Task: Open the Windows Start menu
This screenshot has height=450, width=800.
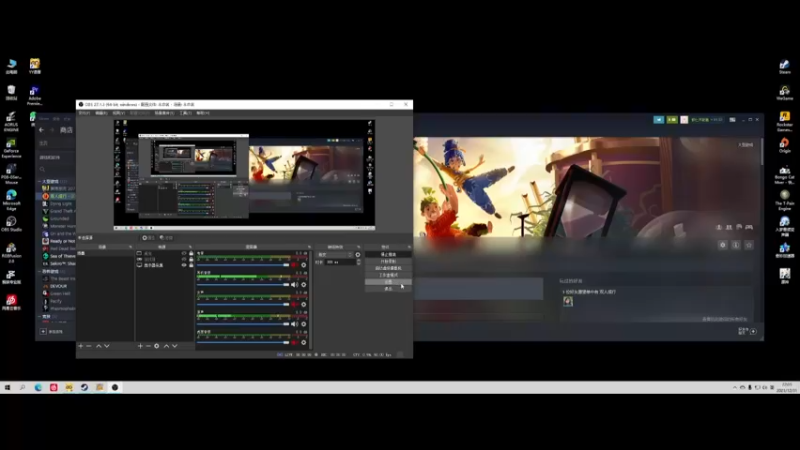Action: 7,388
